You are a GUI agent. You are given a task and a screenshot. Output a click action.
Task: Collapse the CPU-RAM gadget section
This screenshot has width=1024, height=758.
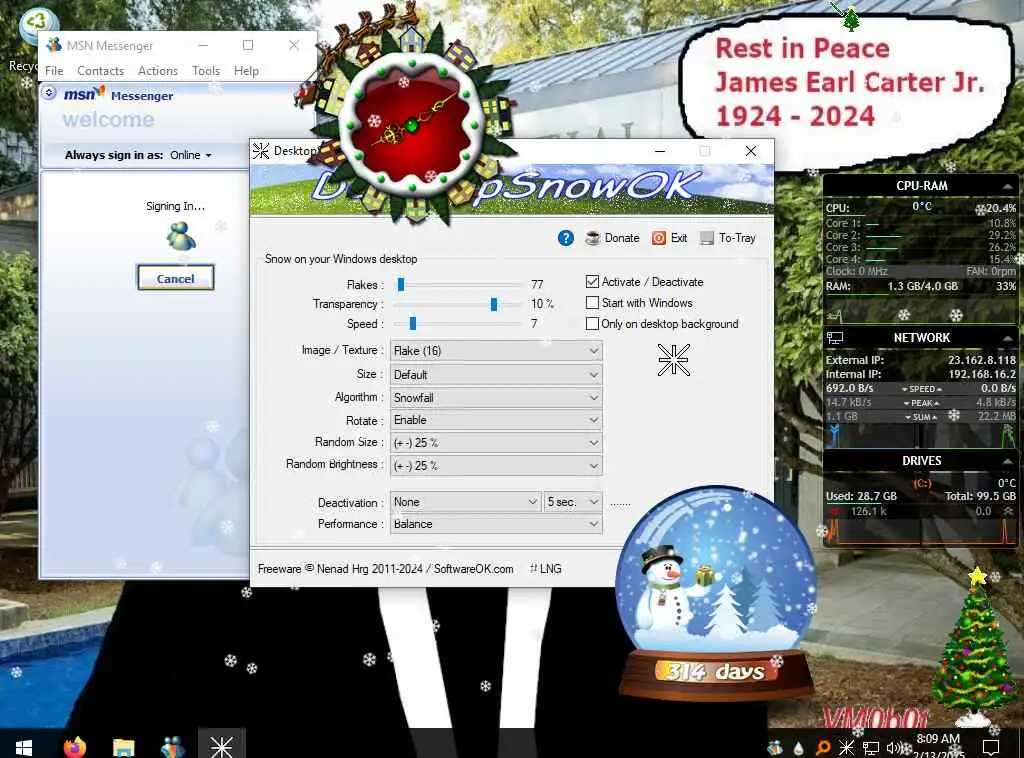tap(1007, 186)
